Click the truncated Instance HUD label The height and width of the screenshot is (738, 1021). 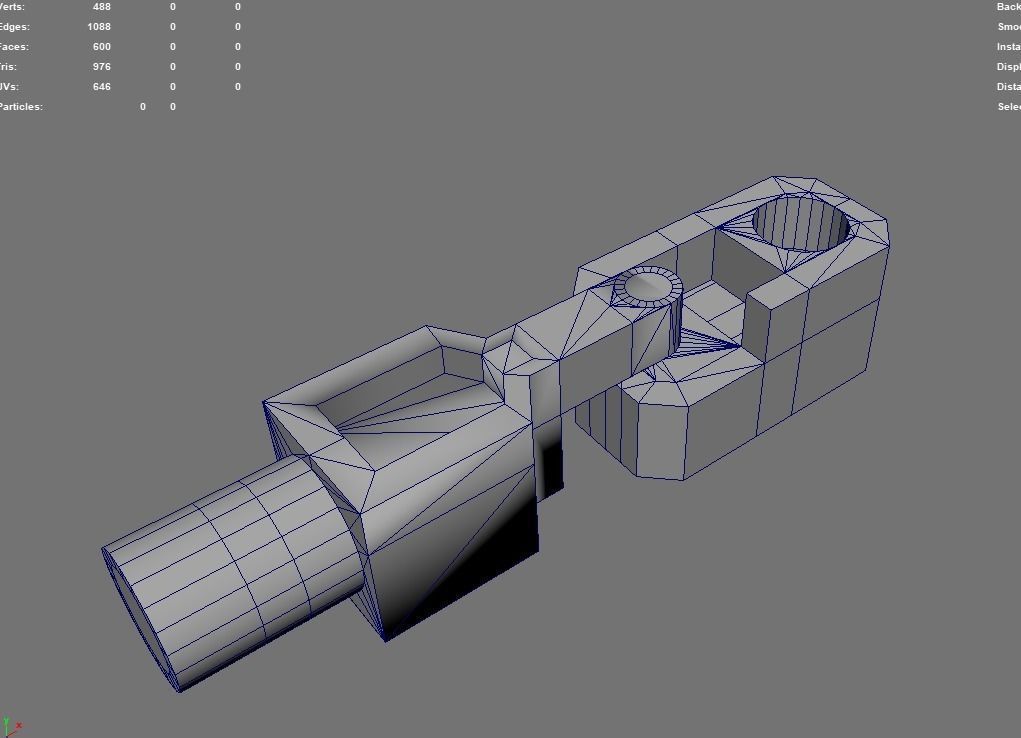(1009, 47)
